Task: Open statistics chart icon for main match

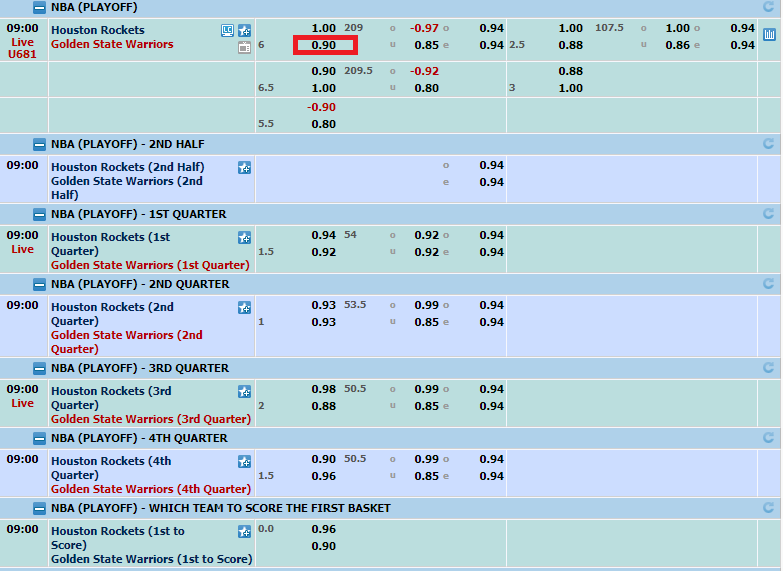Action: [769, 34]
